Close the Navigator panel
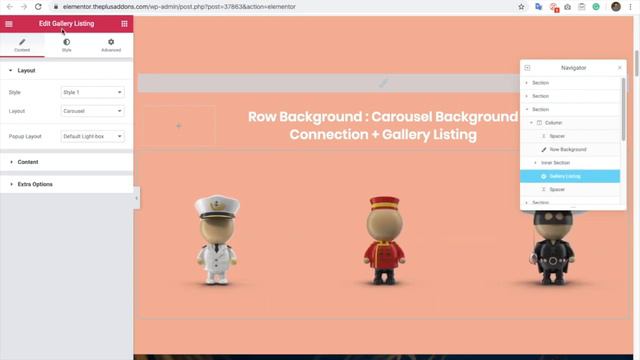Screen dimensions: 640x360 [620, 68]
